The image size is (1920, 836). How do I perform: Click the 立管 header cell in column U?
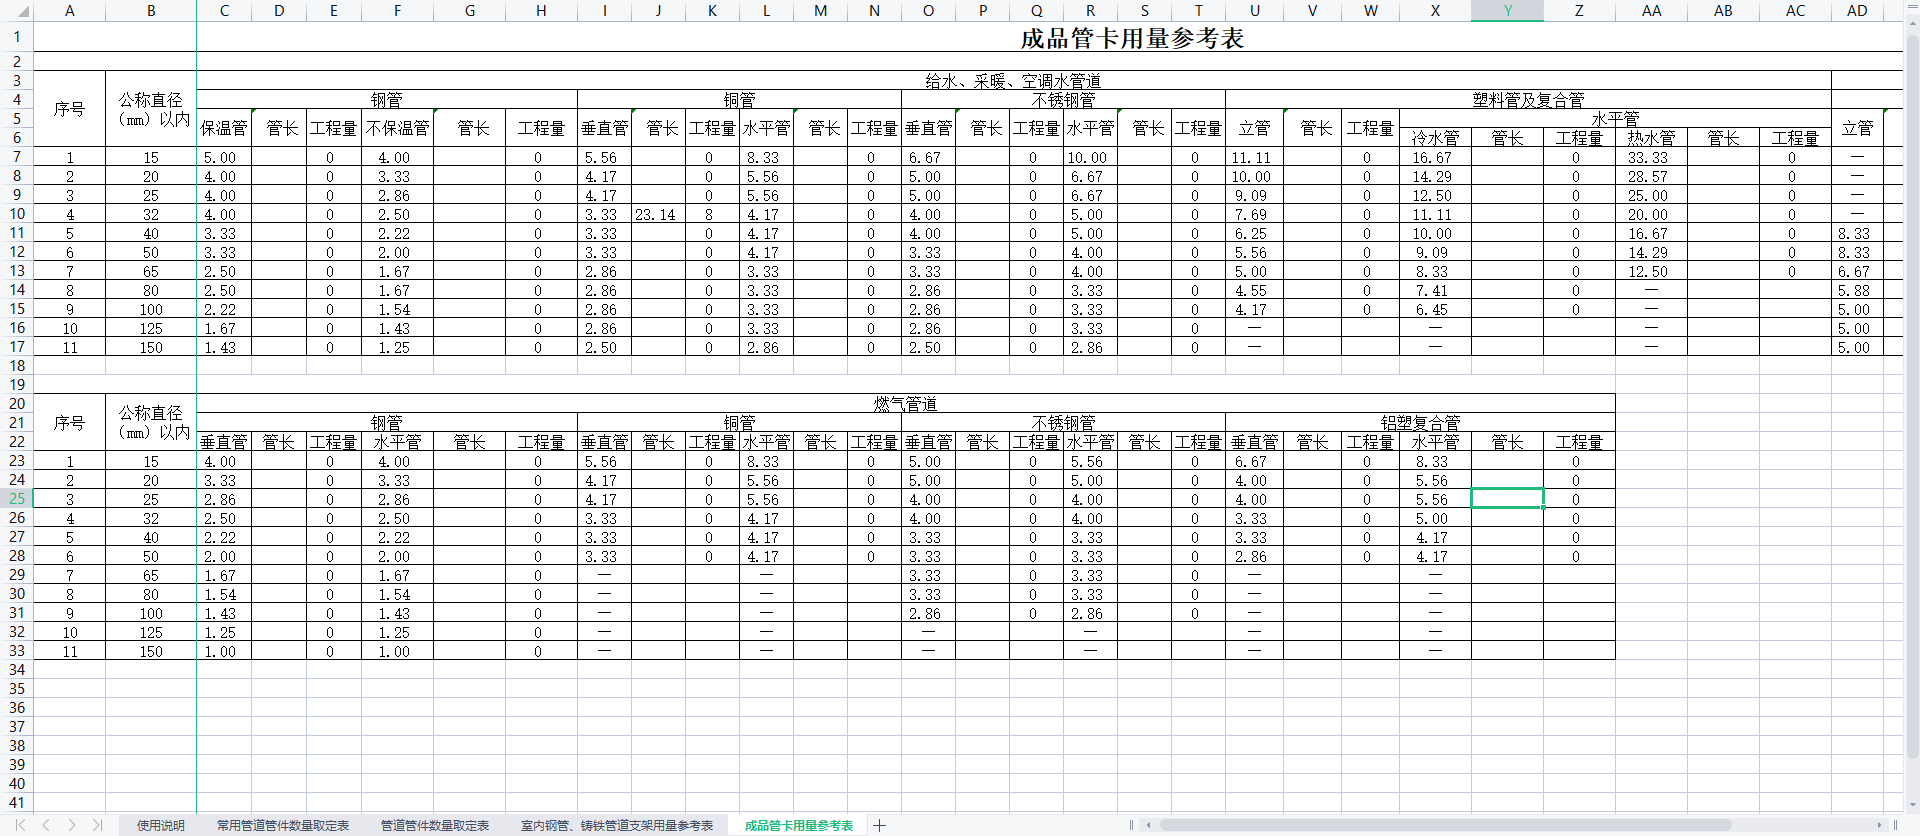(1254, 128)
